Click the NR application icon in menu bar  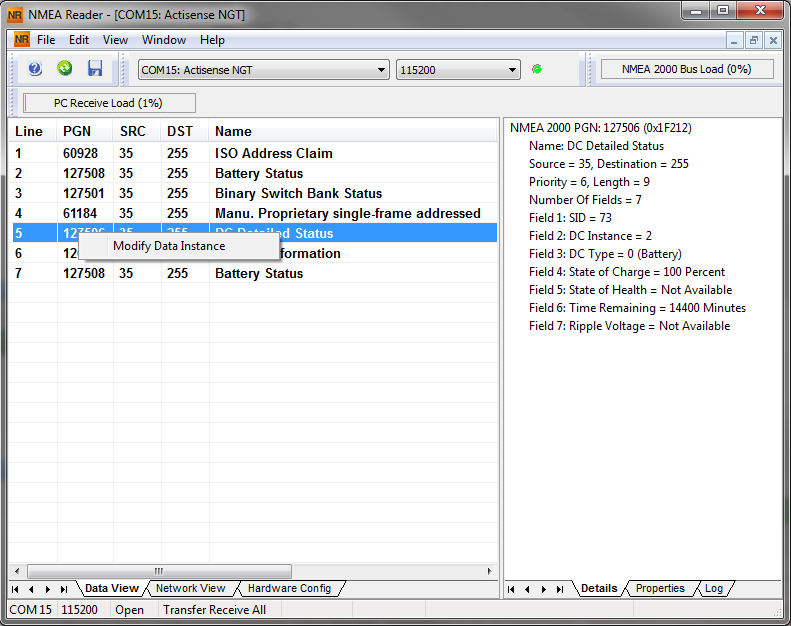coord(21,40)
